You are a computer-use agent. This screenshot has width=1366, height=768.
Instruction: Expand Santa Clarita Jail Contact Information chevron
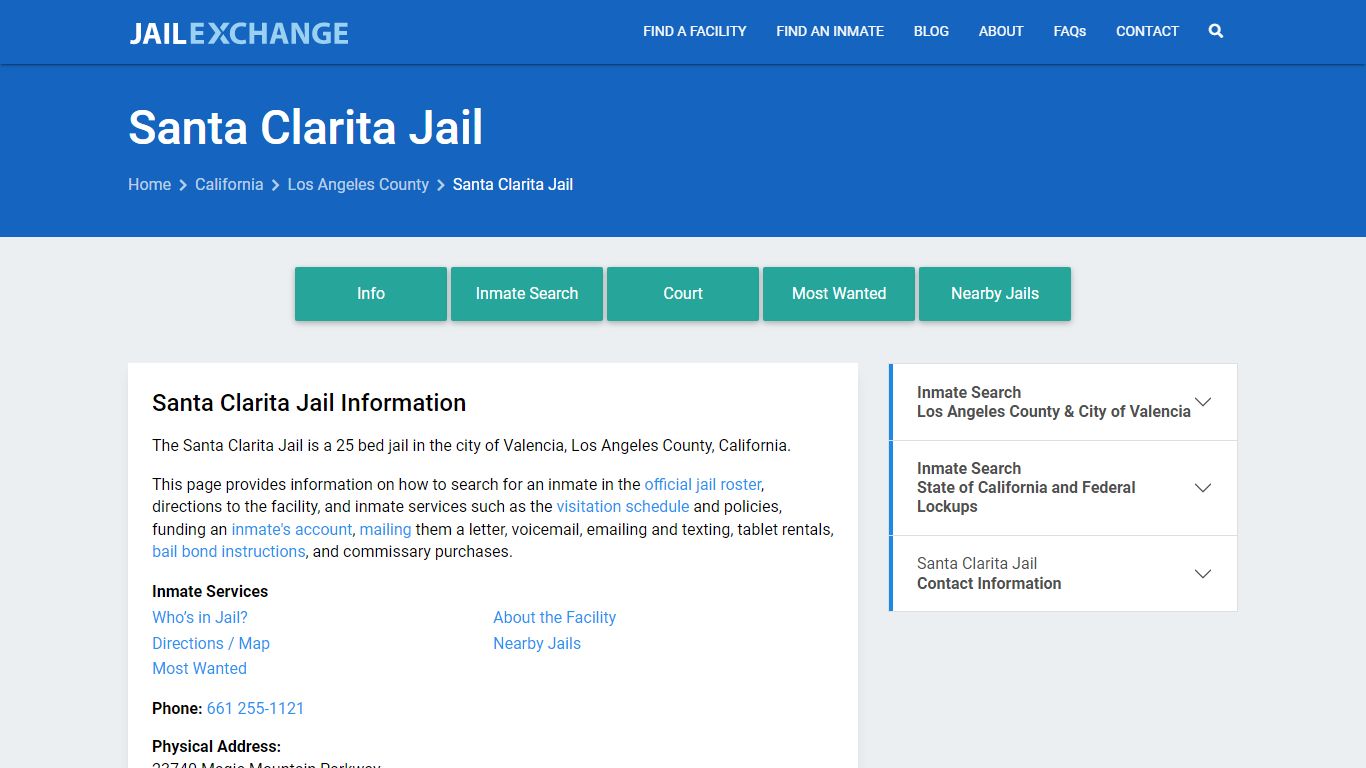(x=1203, y=574)
